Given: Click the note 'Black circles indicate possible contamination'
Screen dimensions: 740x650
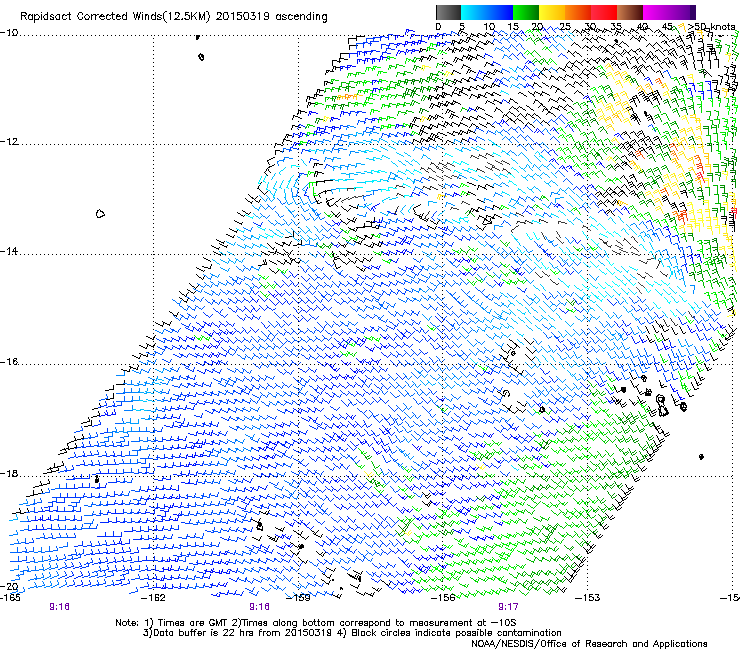Looking at the screenshot, I should coord(457,633).
